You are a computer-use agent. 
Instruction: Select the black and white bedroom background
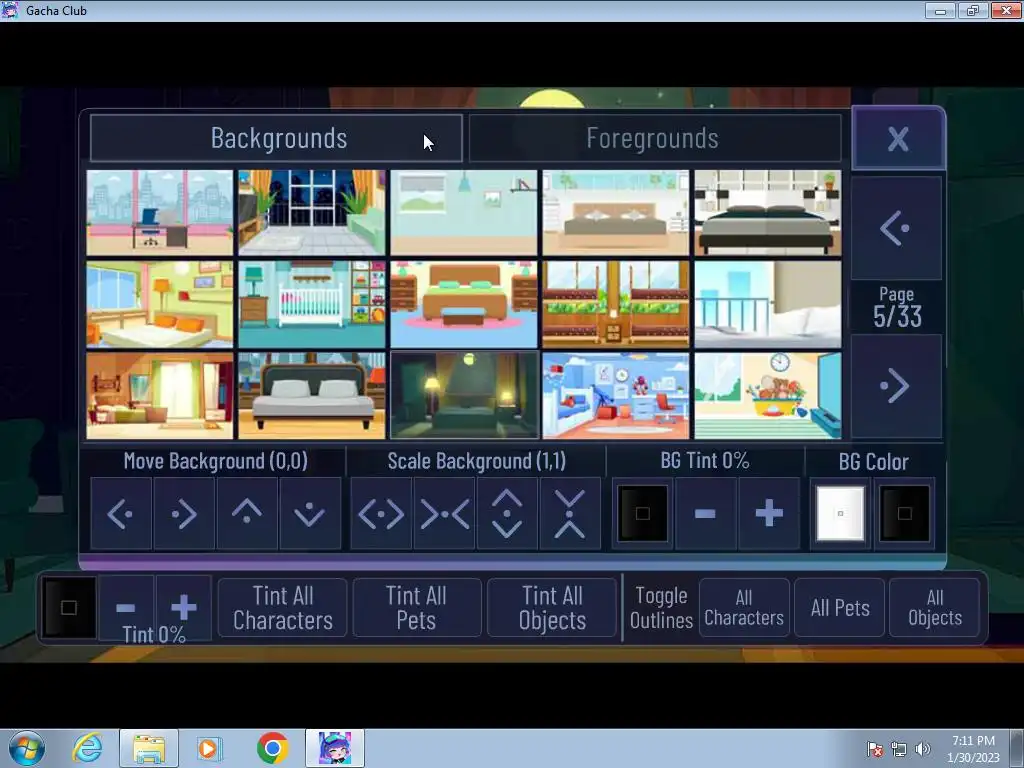tap(768, 213)
